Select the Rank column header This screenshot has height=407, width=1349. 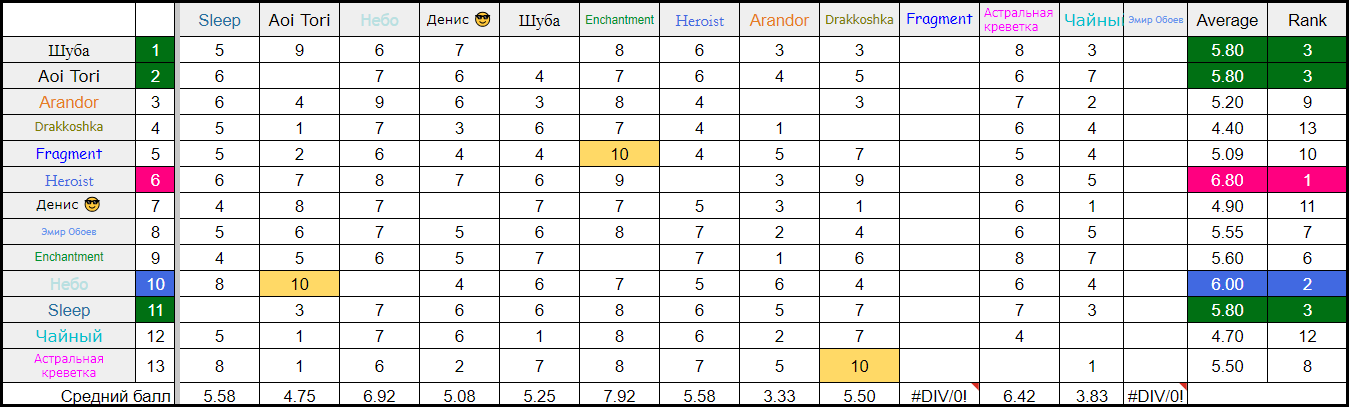coord(1306,19)
